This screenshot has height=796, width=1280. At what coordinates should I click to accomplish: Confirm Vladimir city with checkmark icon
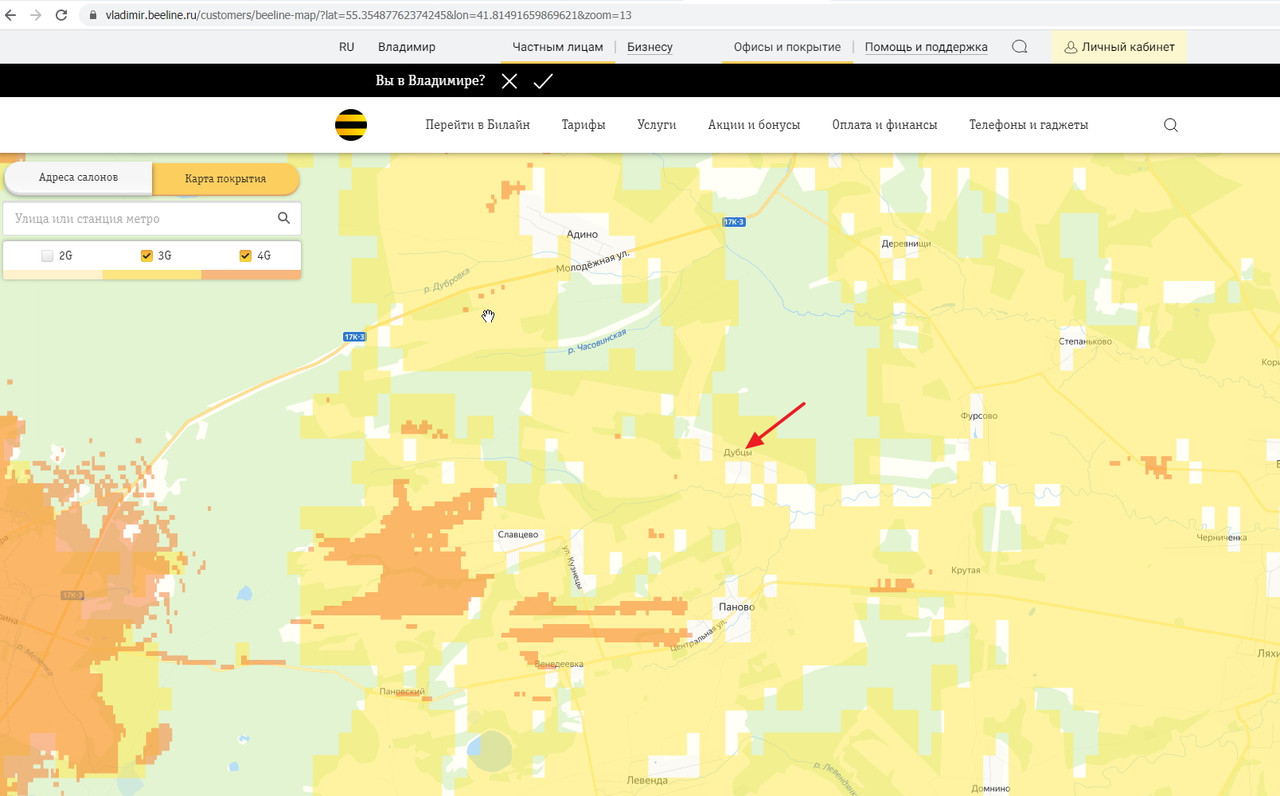pos(543,81)
